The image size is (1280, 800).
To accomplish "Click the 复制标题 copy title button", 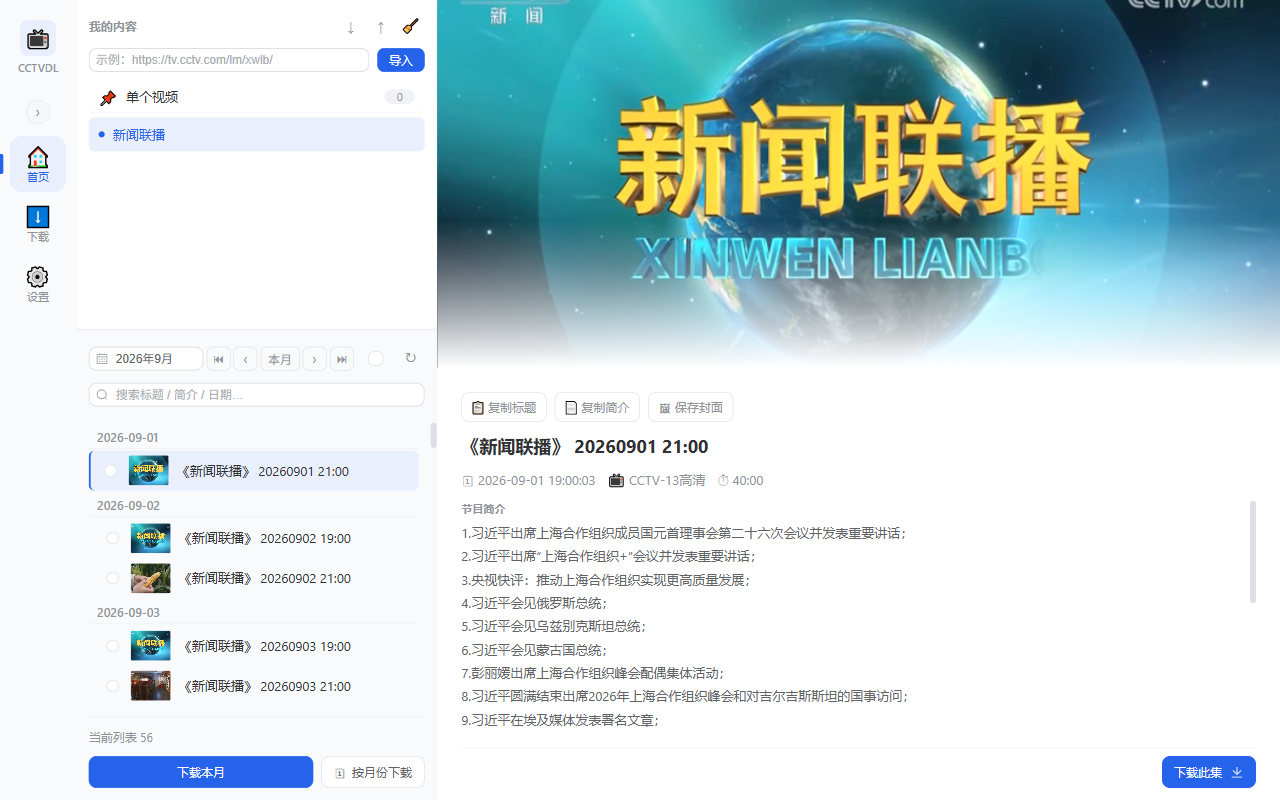I will [504, 407].
